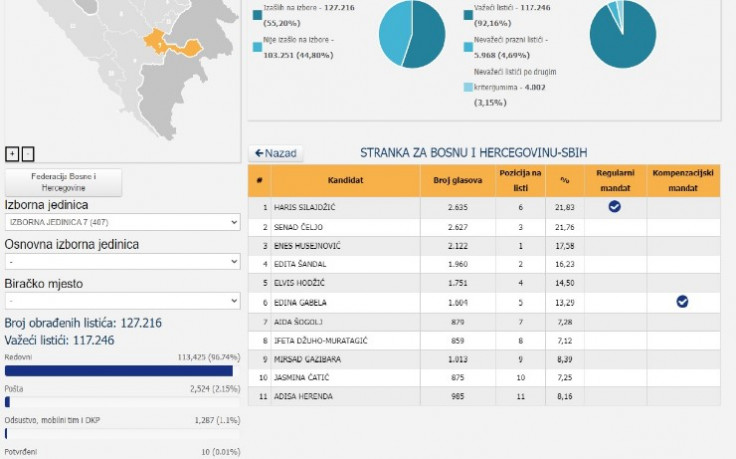Click the map zoom out minus button
736x459 pixels.
coord(28,153)
